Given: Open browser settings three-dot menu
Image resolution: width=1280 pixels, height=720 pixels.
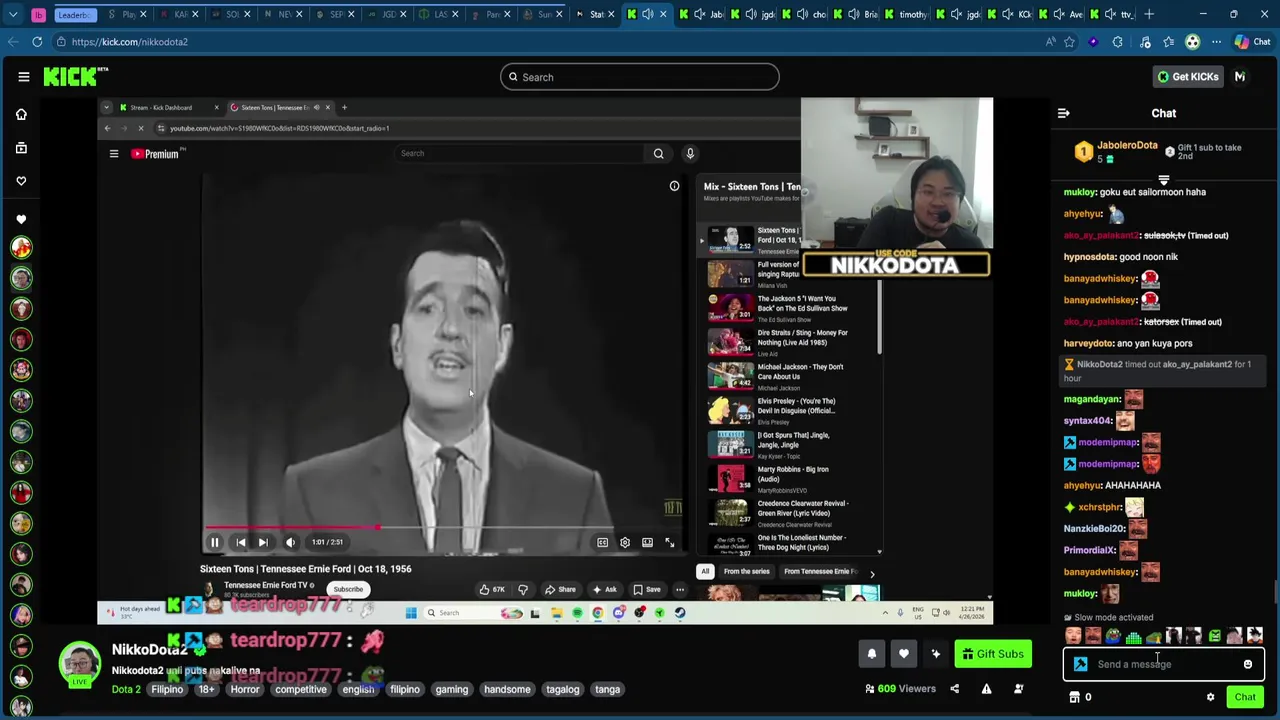Looking at the screenshot, I should coord(1216,42).
